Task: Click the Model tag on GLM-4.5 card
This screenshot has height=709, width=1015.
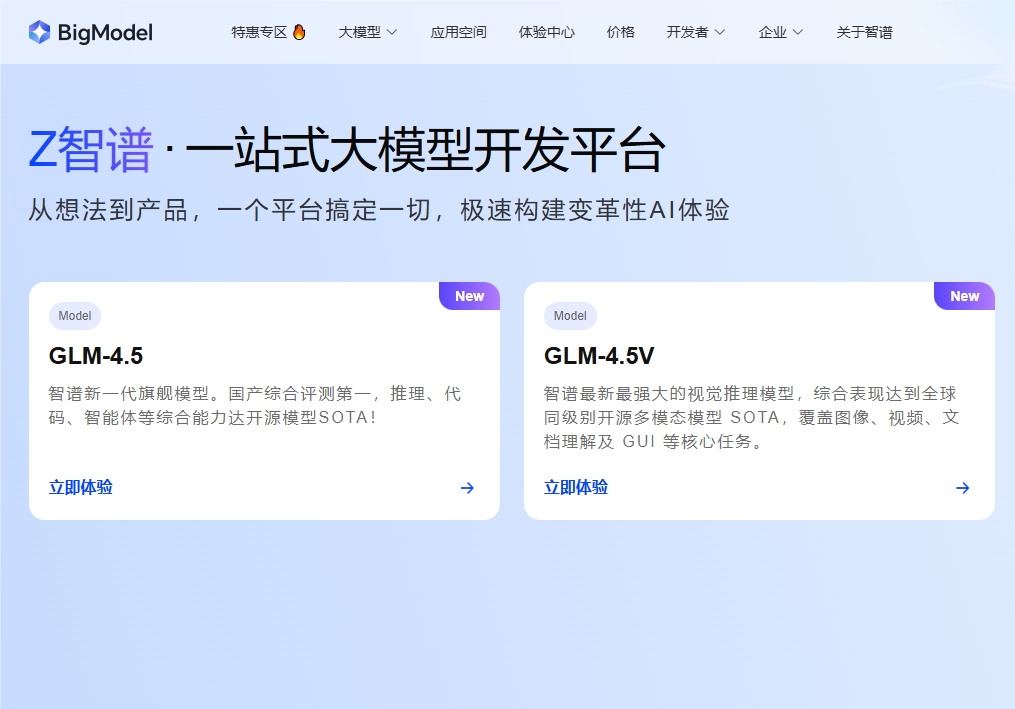Action: pyautogui.click(x=75, y=316)
